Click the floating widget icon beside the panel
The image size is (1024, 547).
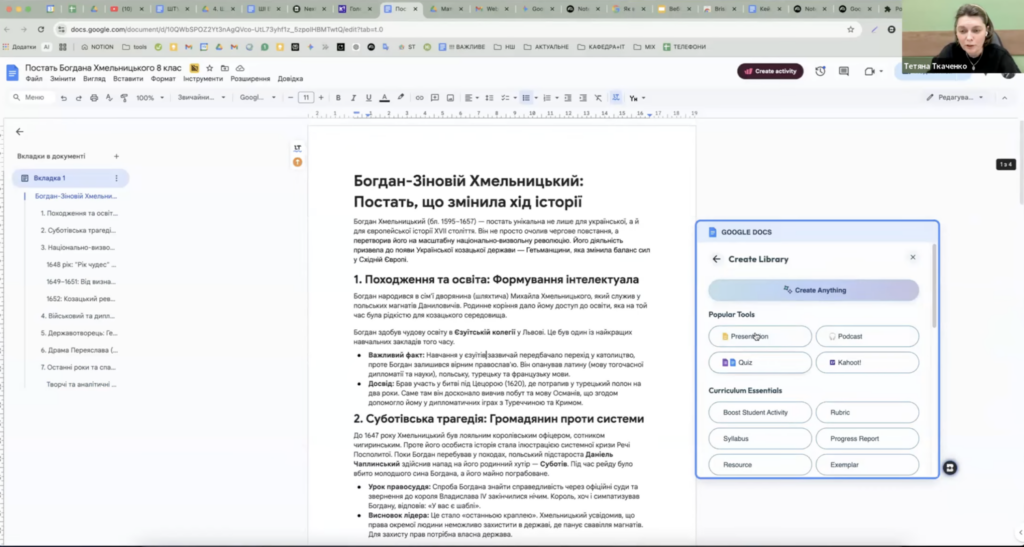(x=950, y=468)
